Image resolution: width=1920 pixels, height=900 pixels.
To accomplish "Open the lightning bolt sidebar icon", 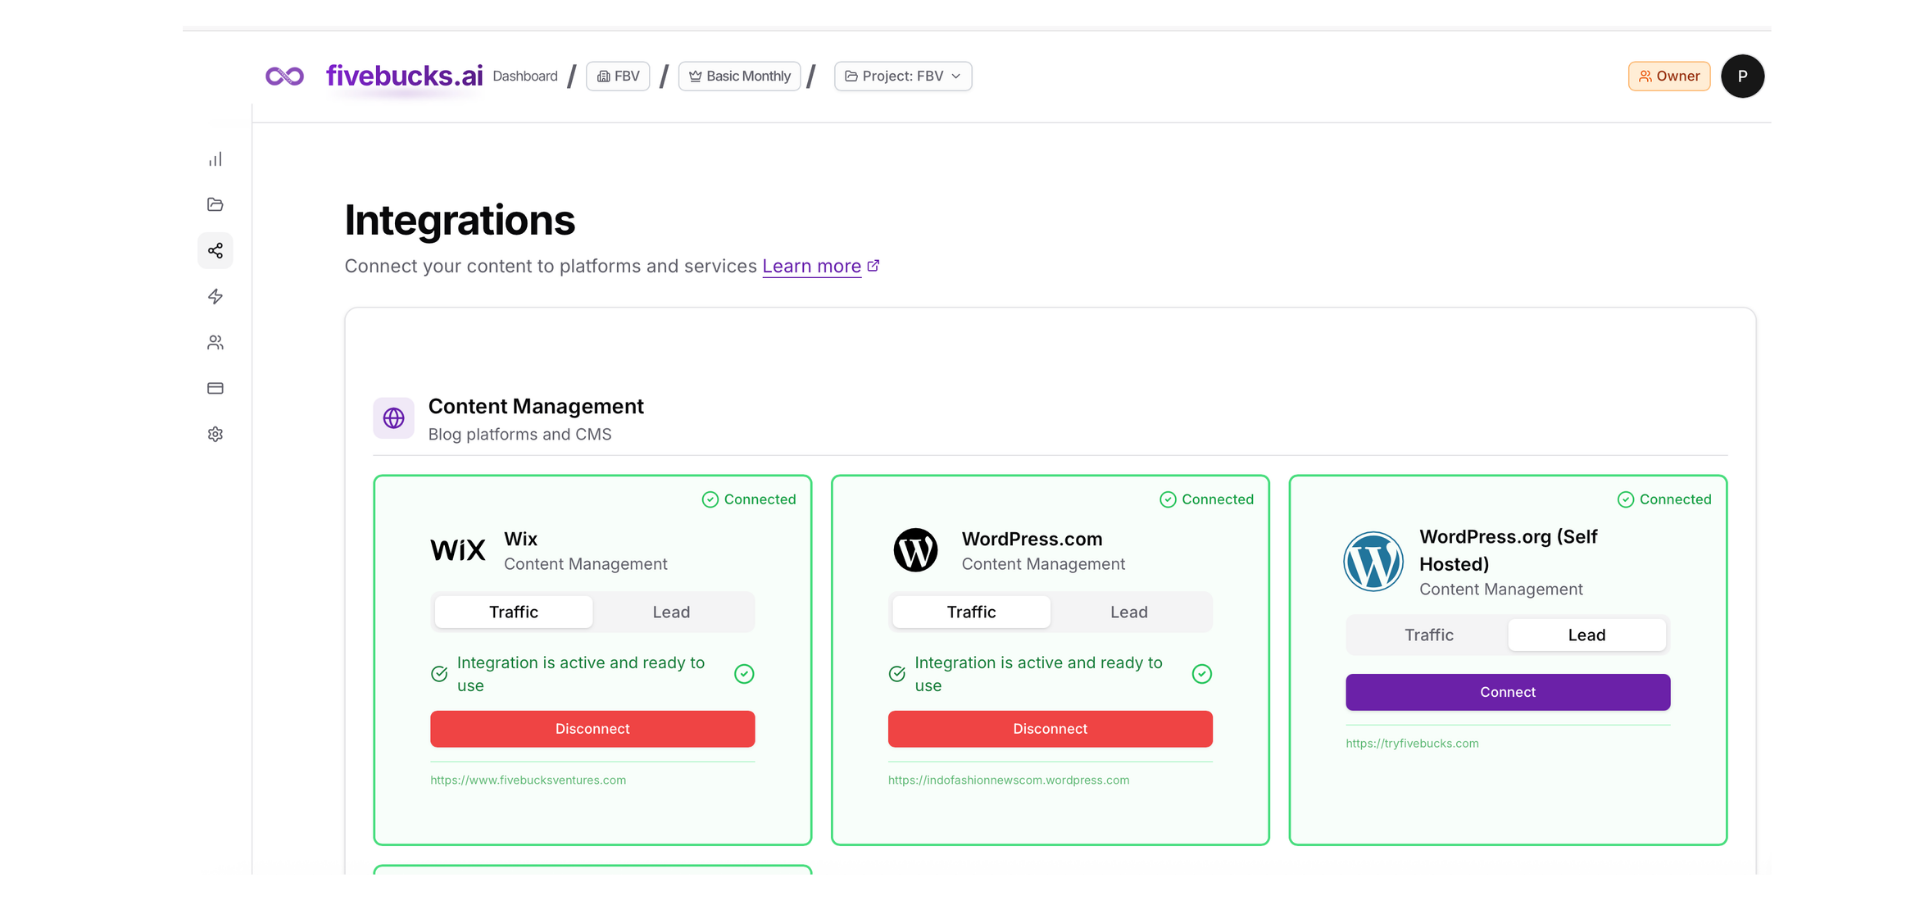I will pos(215,297).
